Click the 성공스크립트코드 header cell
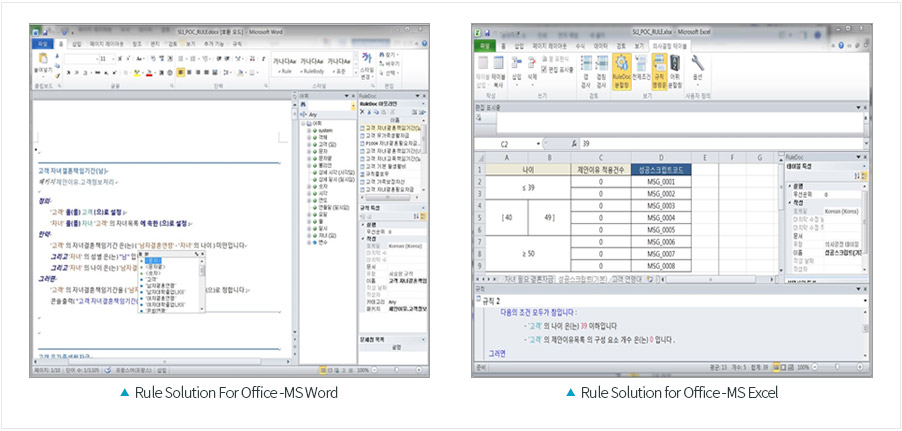902x431 pixels. (660, 170)
